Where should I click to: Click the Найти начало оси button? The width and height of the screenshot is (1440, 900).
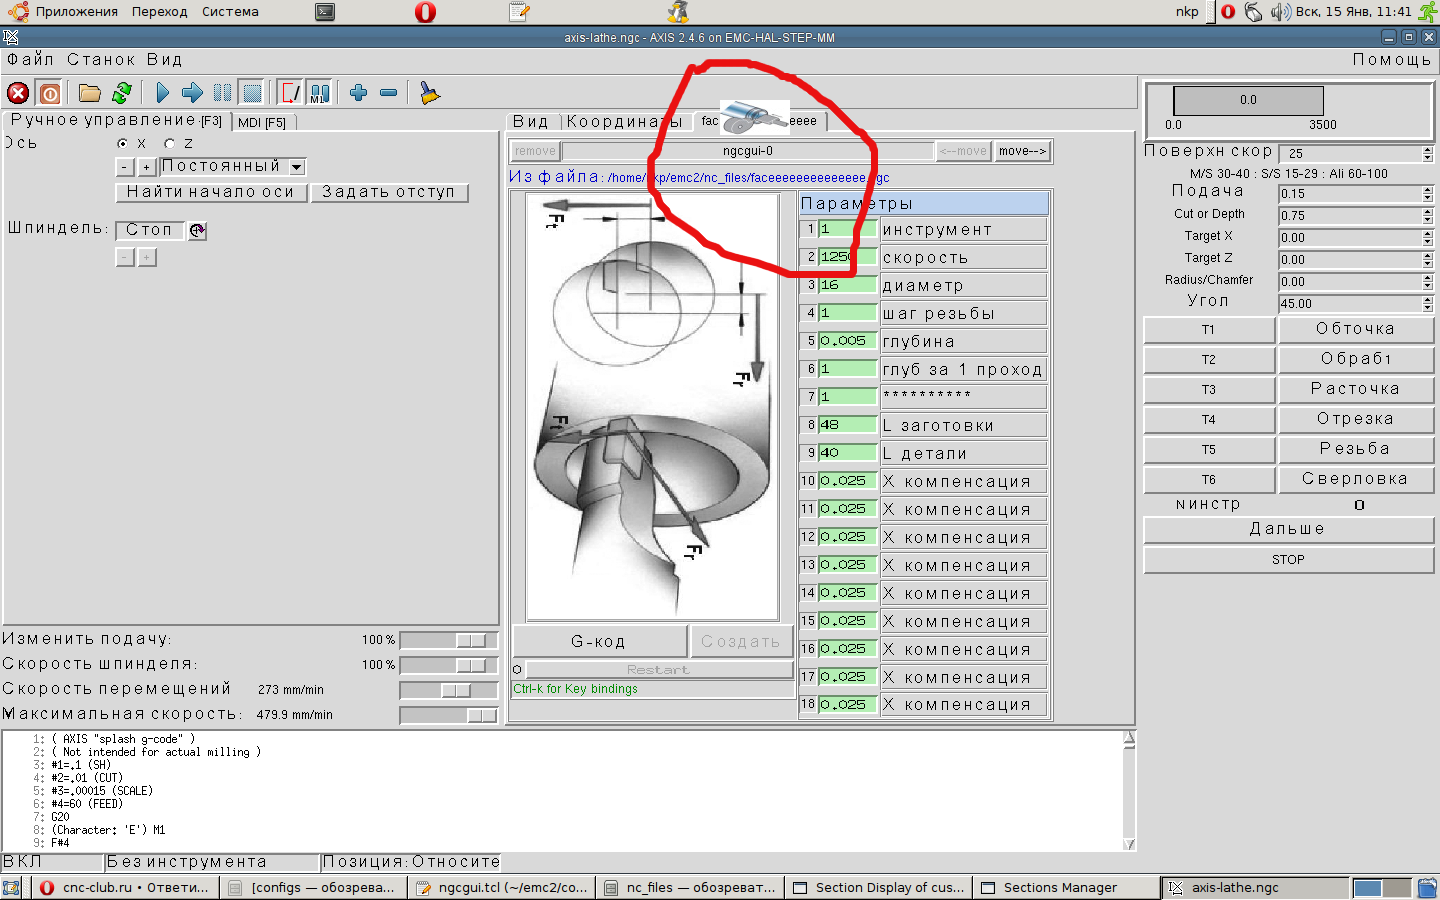(x=211, y=192)
